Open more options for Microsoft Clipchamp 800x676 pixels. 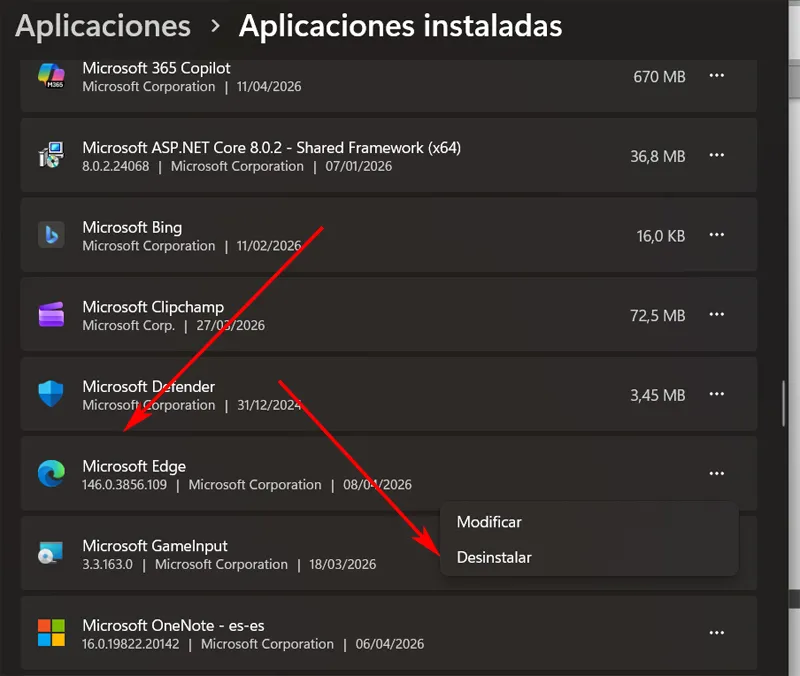pos(716,314)
